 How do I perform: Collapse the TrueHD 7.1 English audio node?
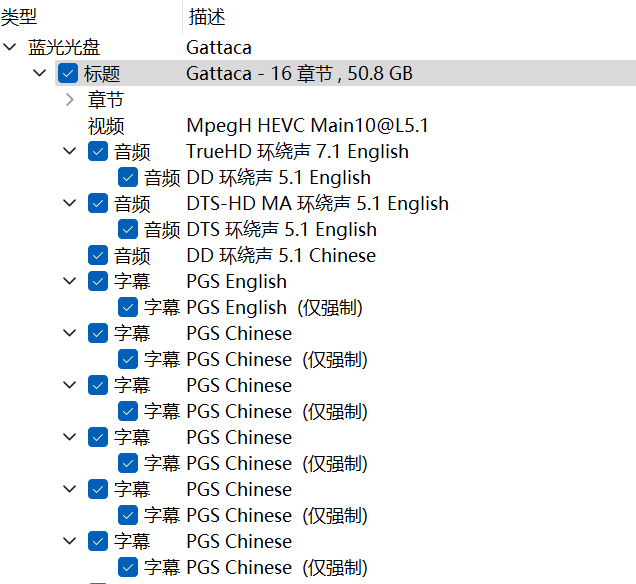click(70, 152)
